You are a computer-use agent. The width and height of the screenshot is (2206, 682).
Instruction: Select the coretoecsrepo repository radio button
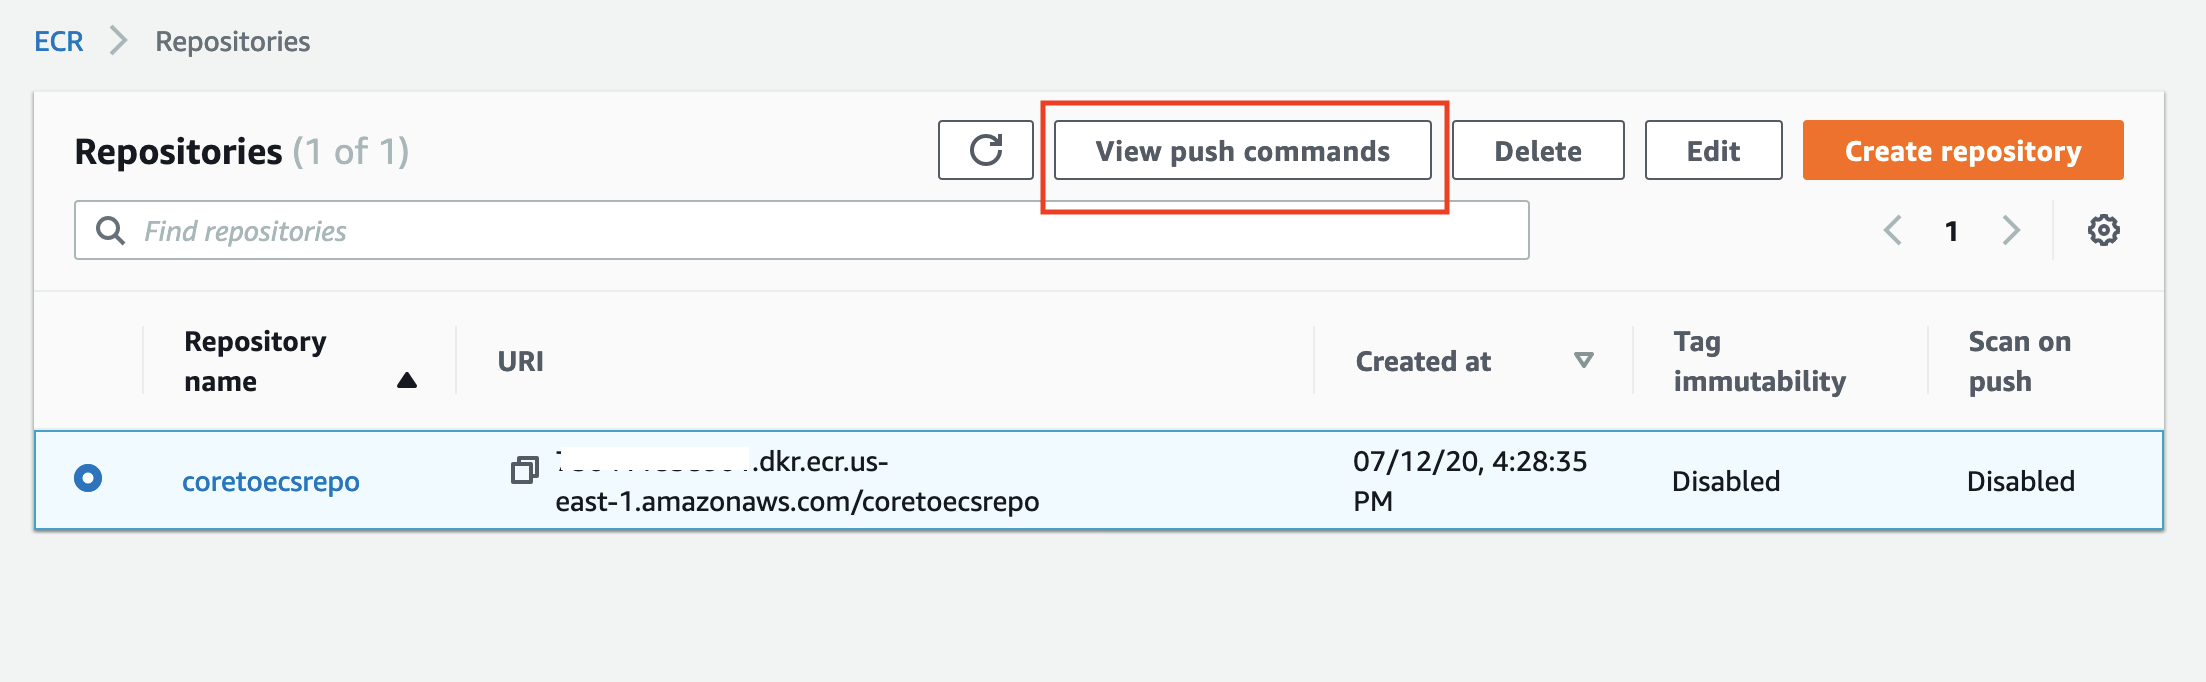point(88,479)
